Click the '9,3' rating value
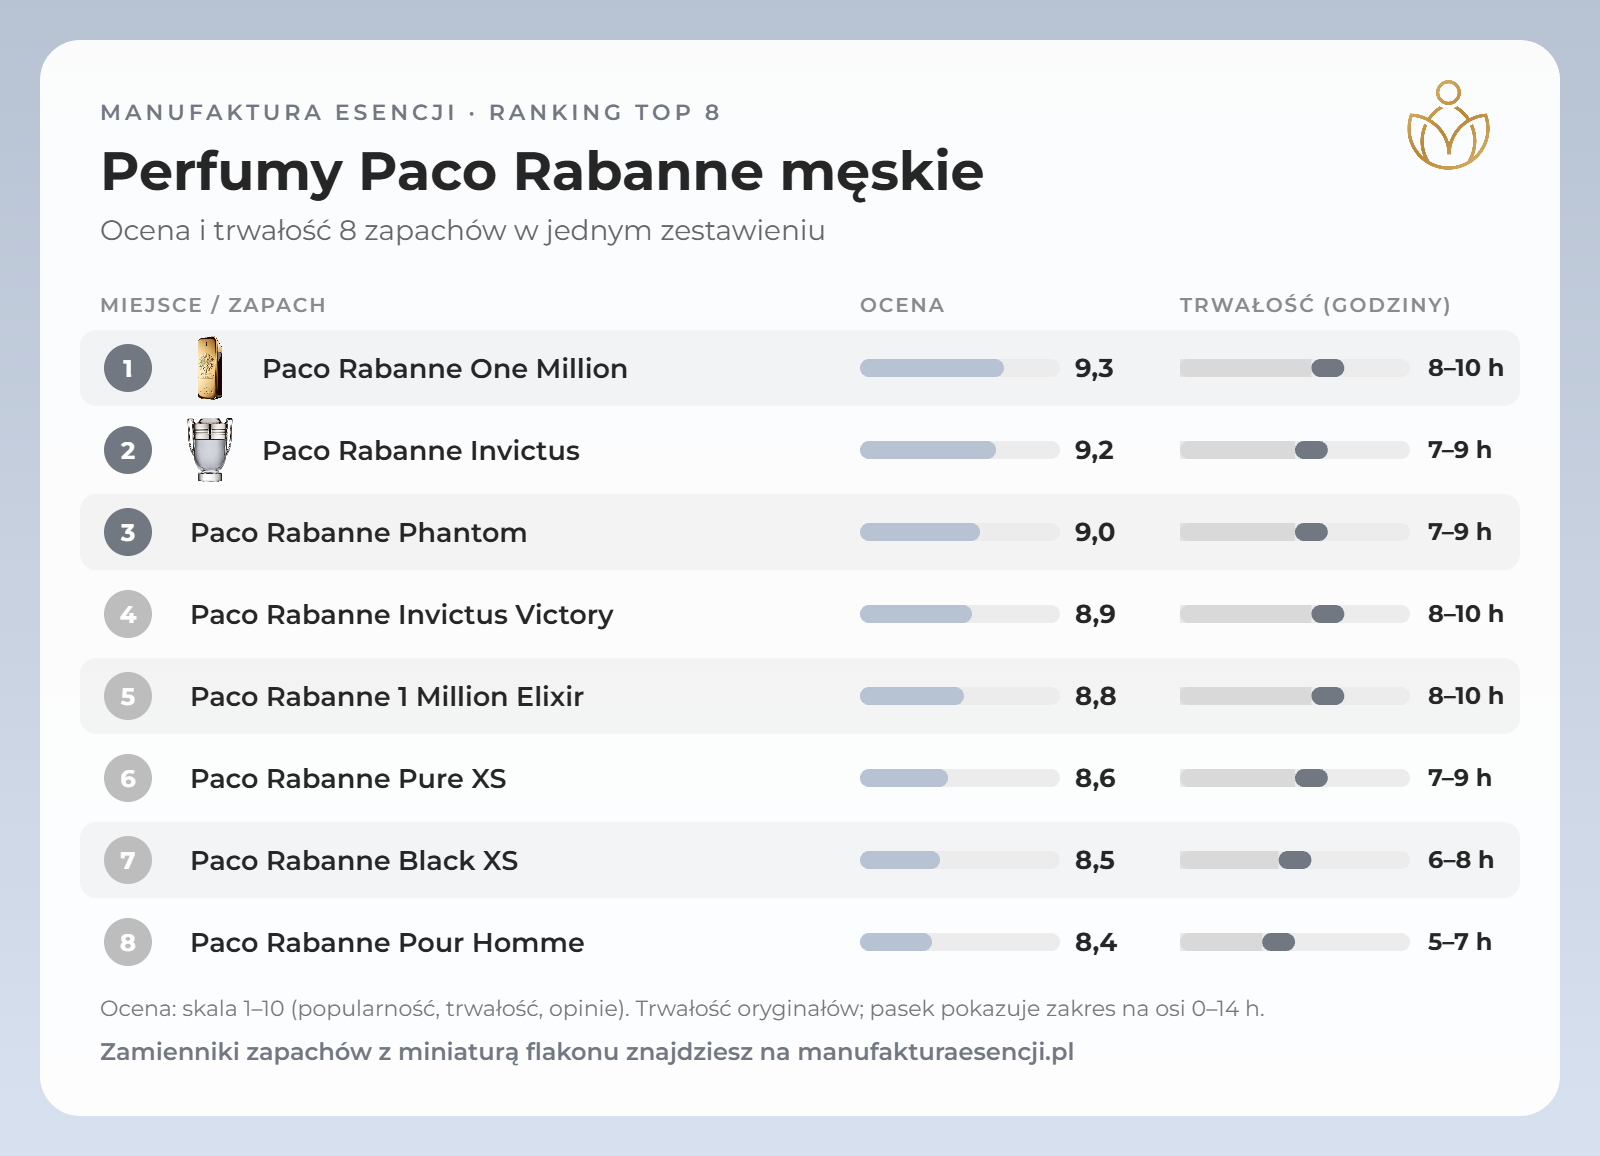This screenshot has height=1156, width=1600. tap(1094, 368)
